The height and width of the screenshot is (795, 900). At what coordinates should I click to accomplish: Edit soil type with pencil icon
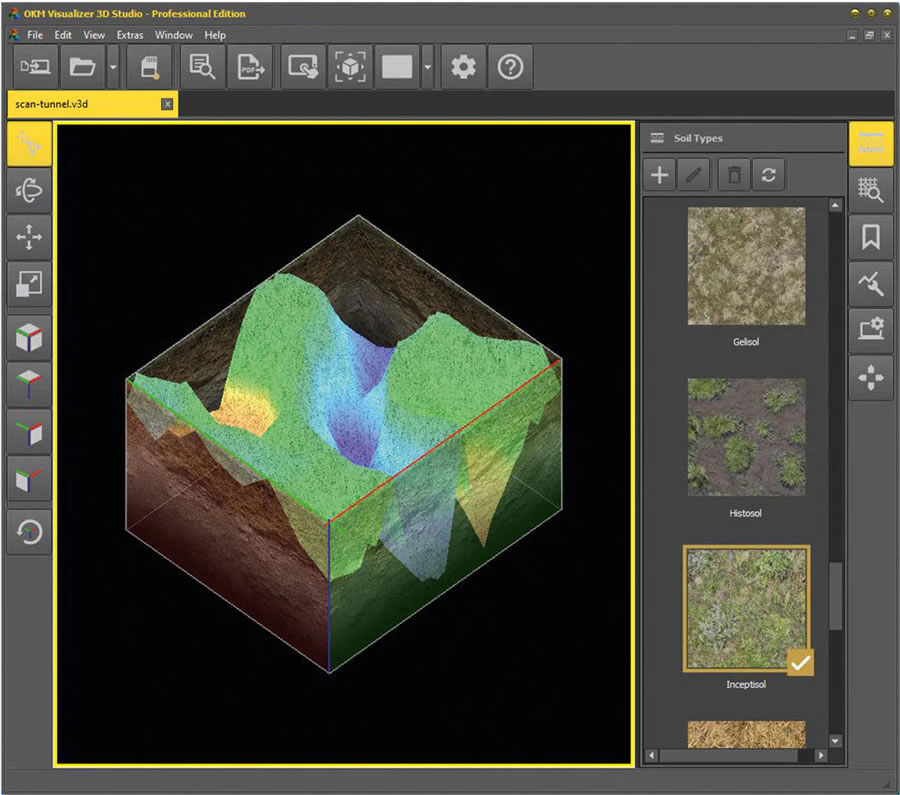(693, 174)
